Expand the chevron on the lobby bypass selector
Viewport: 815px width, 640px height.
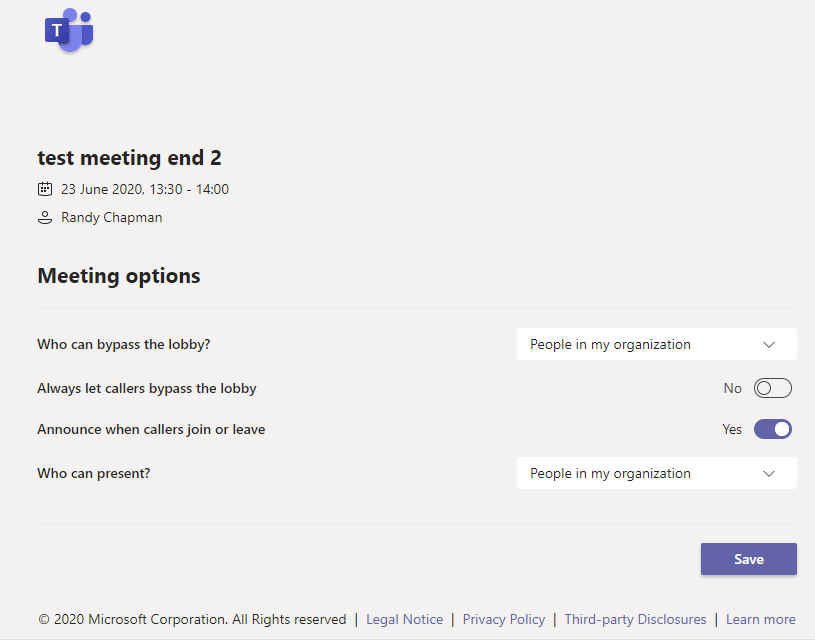pyautogui.click(x=769, y=344)
